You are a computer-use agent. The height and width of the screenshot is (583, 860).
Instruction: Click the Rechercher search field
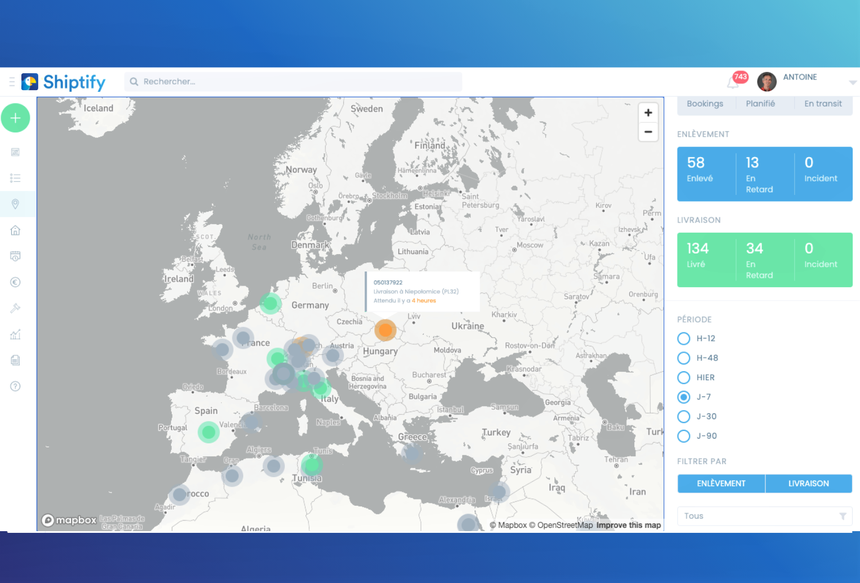point(293,82)
